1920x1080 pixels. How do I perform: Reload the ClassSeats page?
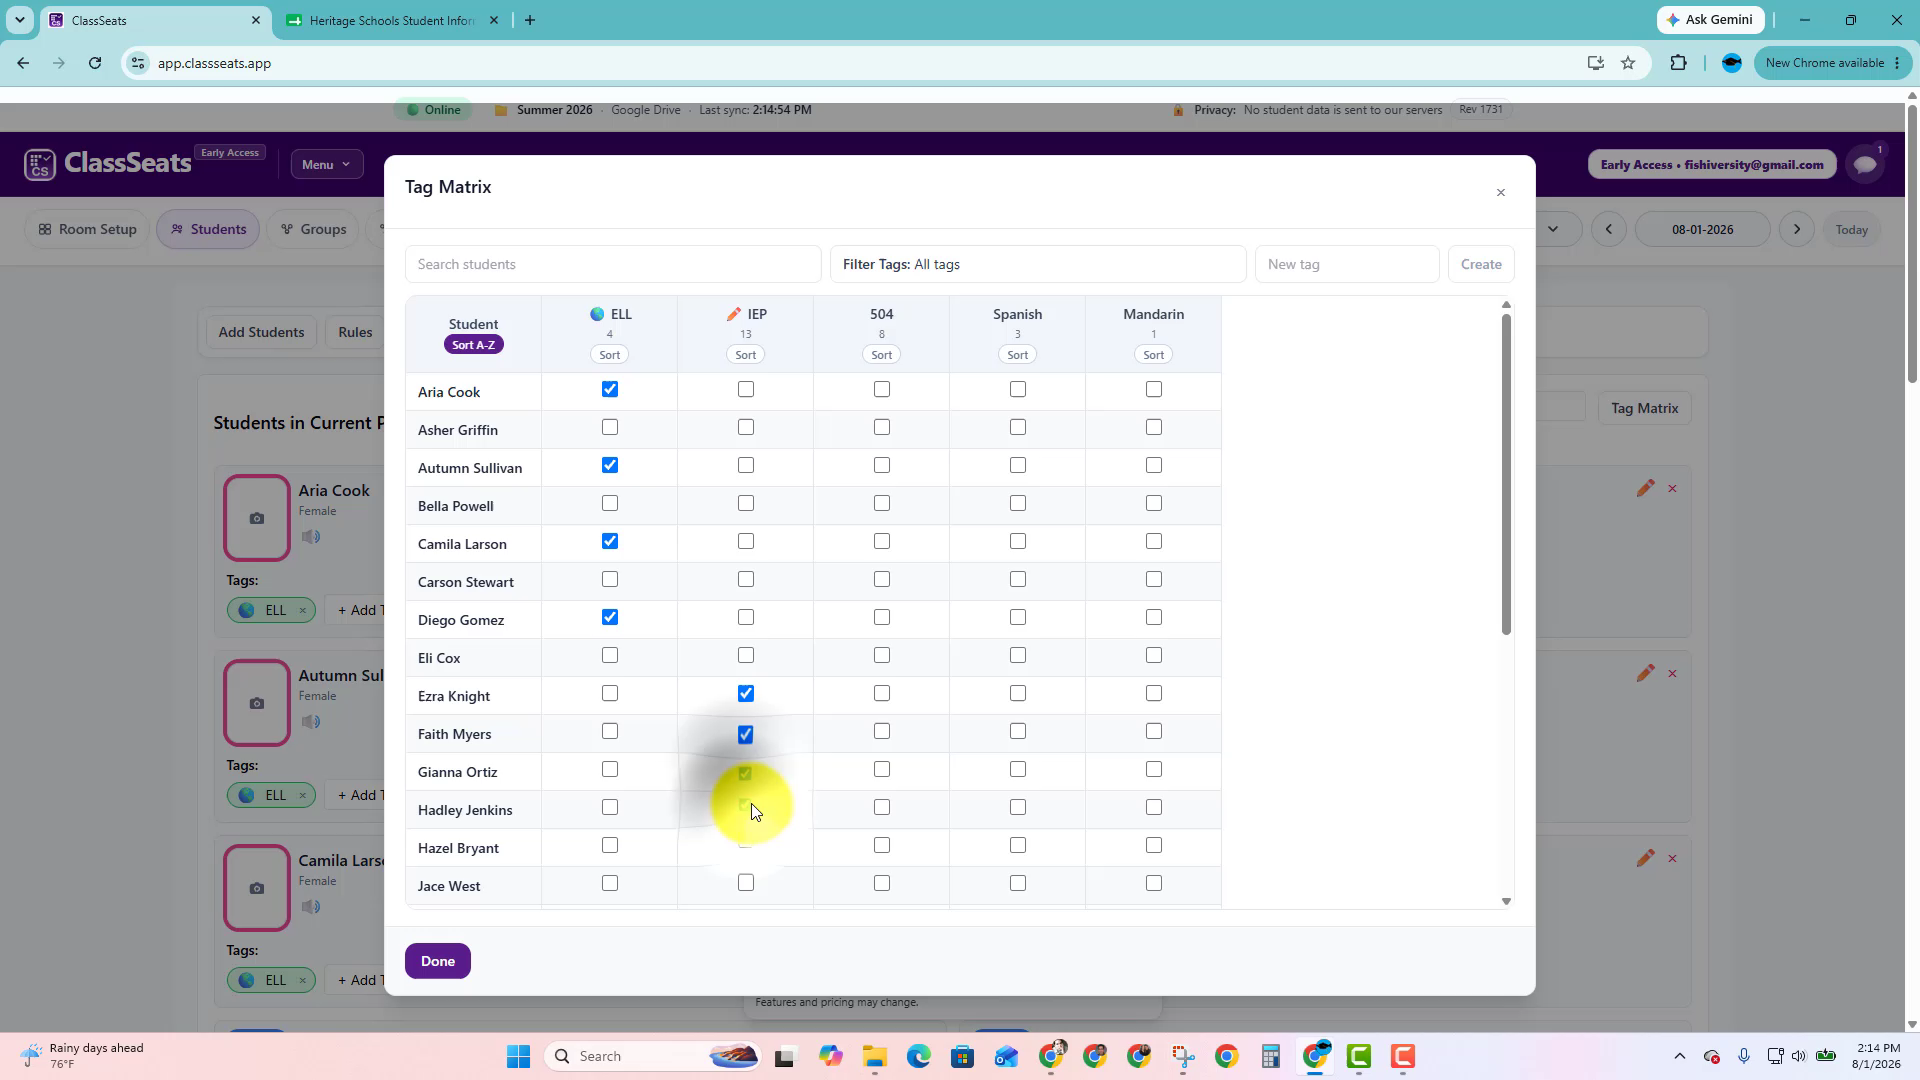point(94,63)
